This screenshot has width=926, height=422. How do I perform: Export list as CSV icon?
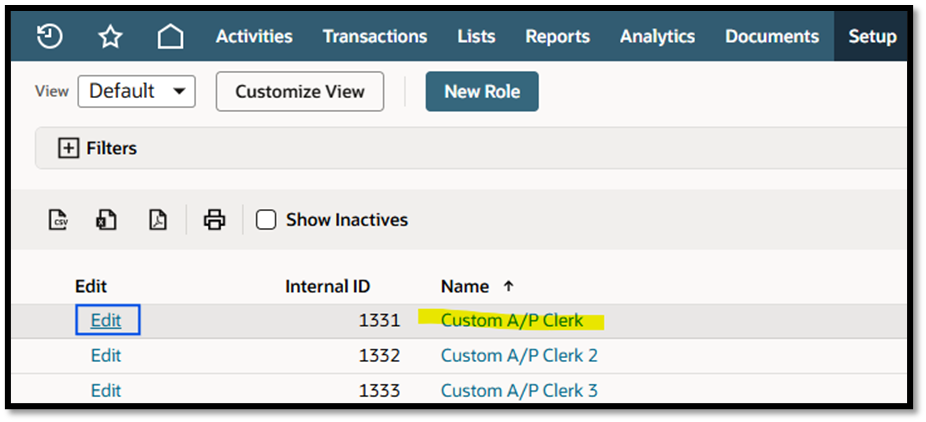click(x=58, y=220)
